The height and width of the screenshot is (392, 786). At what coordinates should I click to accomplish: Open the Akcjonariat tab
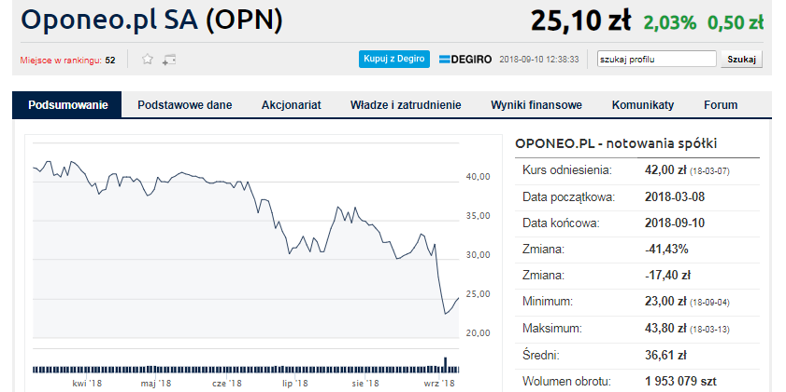[x=291, y=105]
